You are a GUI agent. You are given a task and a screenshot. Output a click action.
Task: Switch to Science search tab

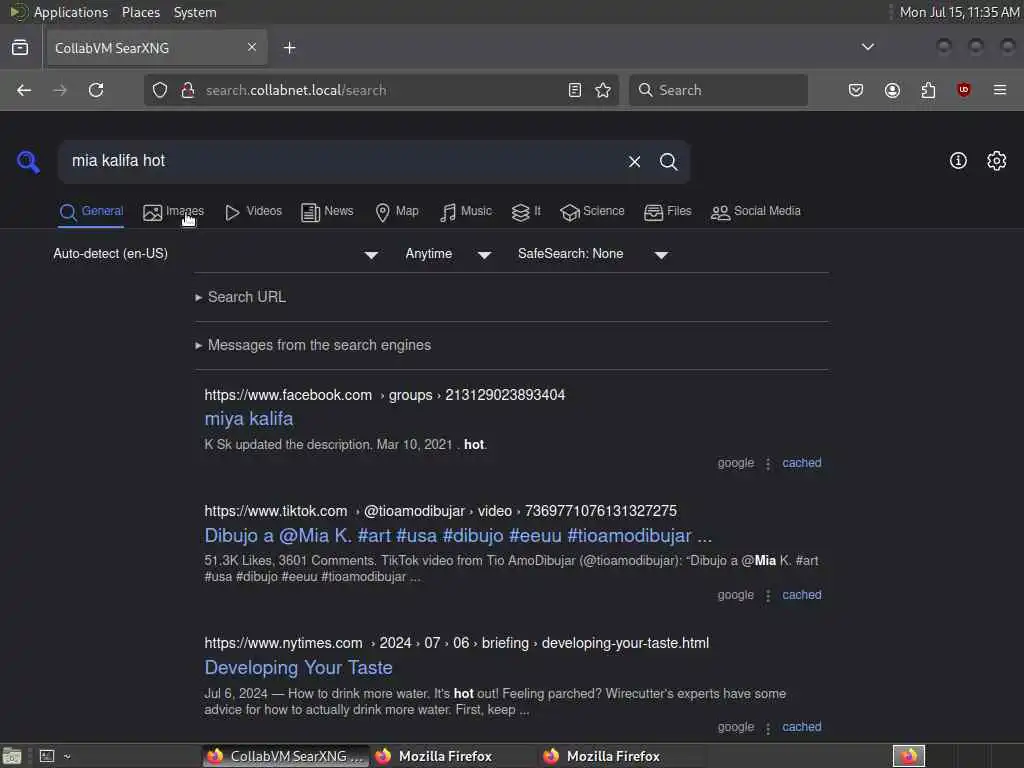pyautogui.click(x=592, y=212)
